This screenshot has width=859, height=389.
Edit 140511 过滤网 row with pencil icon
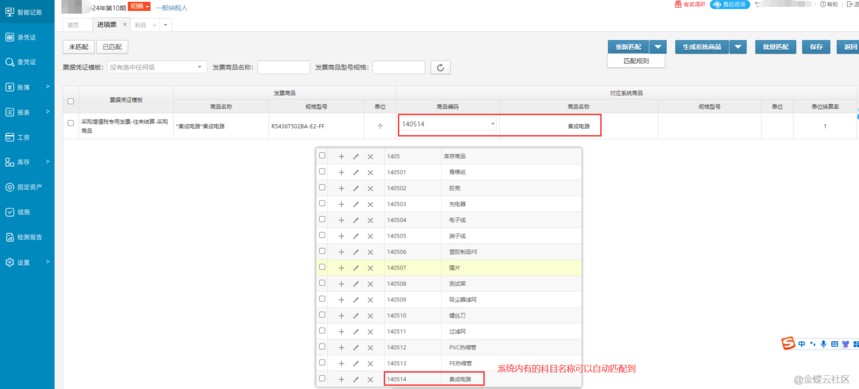(356, 331)
